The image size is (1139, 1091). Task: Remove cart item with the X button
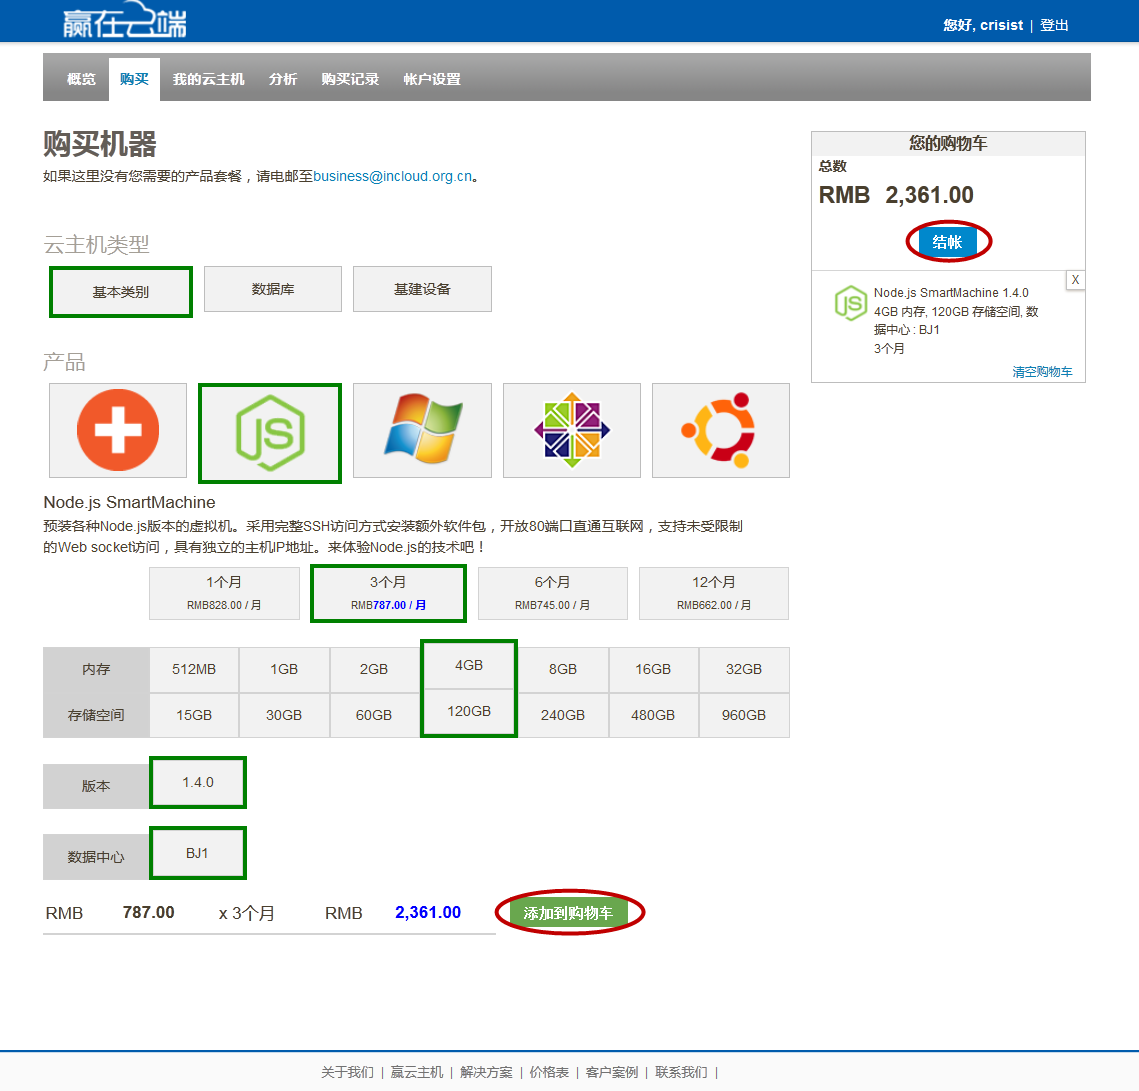click(1075, 280)
